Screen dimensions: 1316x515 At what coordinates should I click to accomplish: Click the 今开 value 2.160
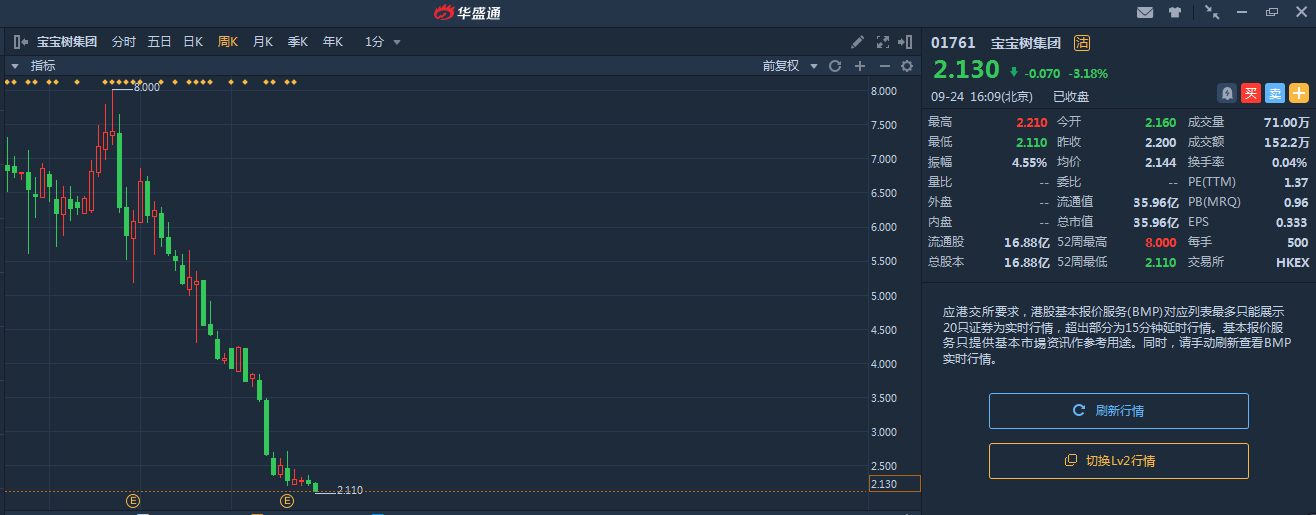[x=1160, y=122]
